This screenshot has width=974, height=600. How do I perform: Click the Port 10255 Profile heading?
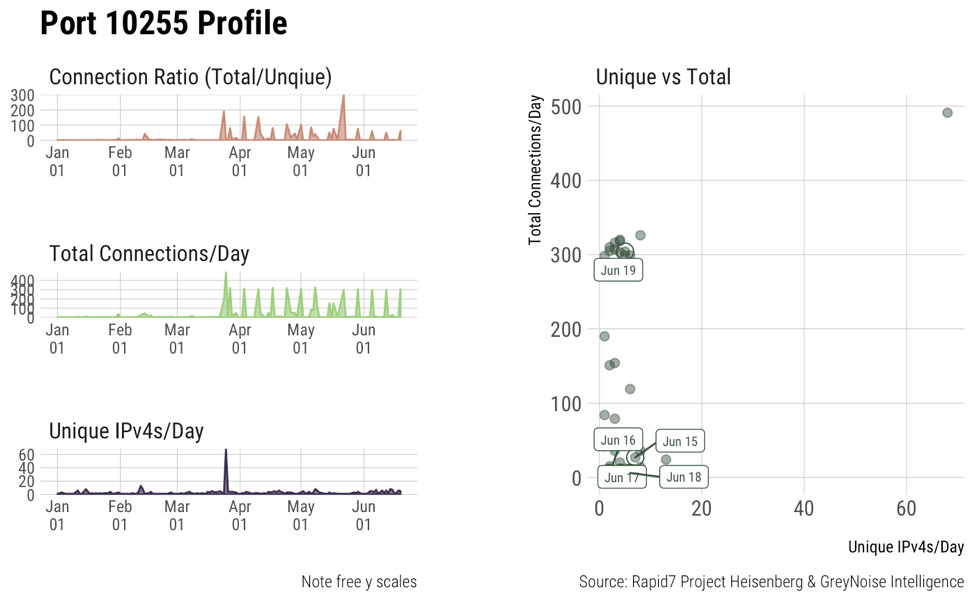pyautogui.click(x=163, y=24)
